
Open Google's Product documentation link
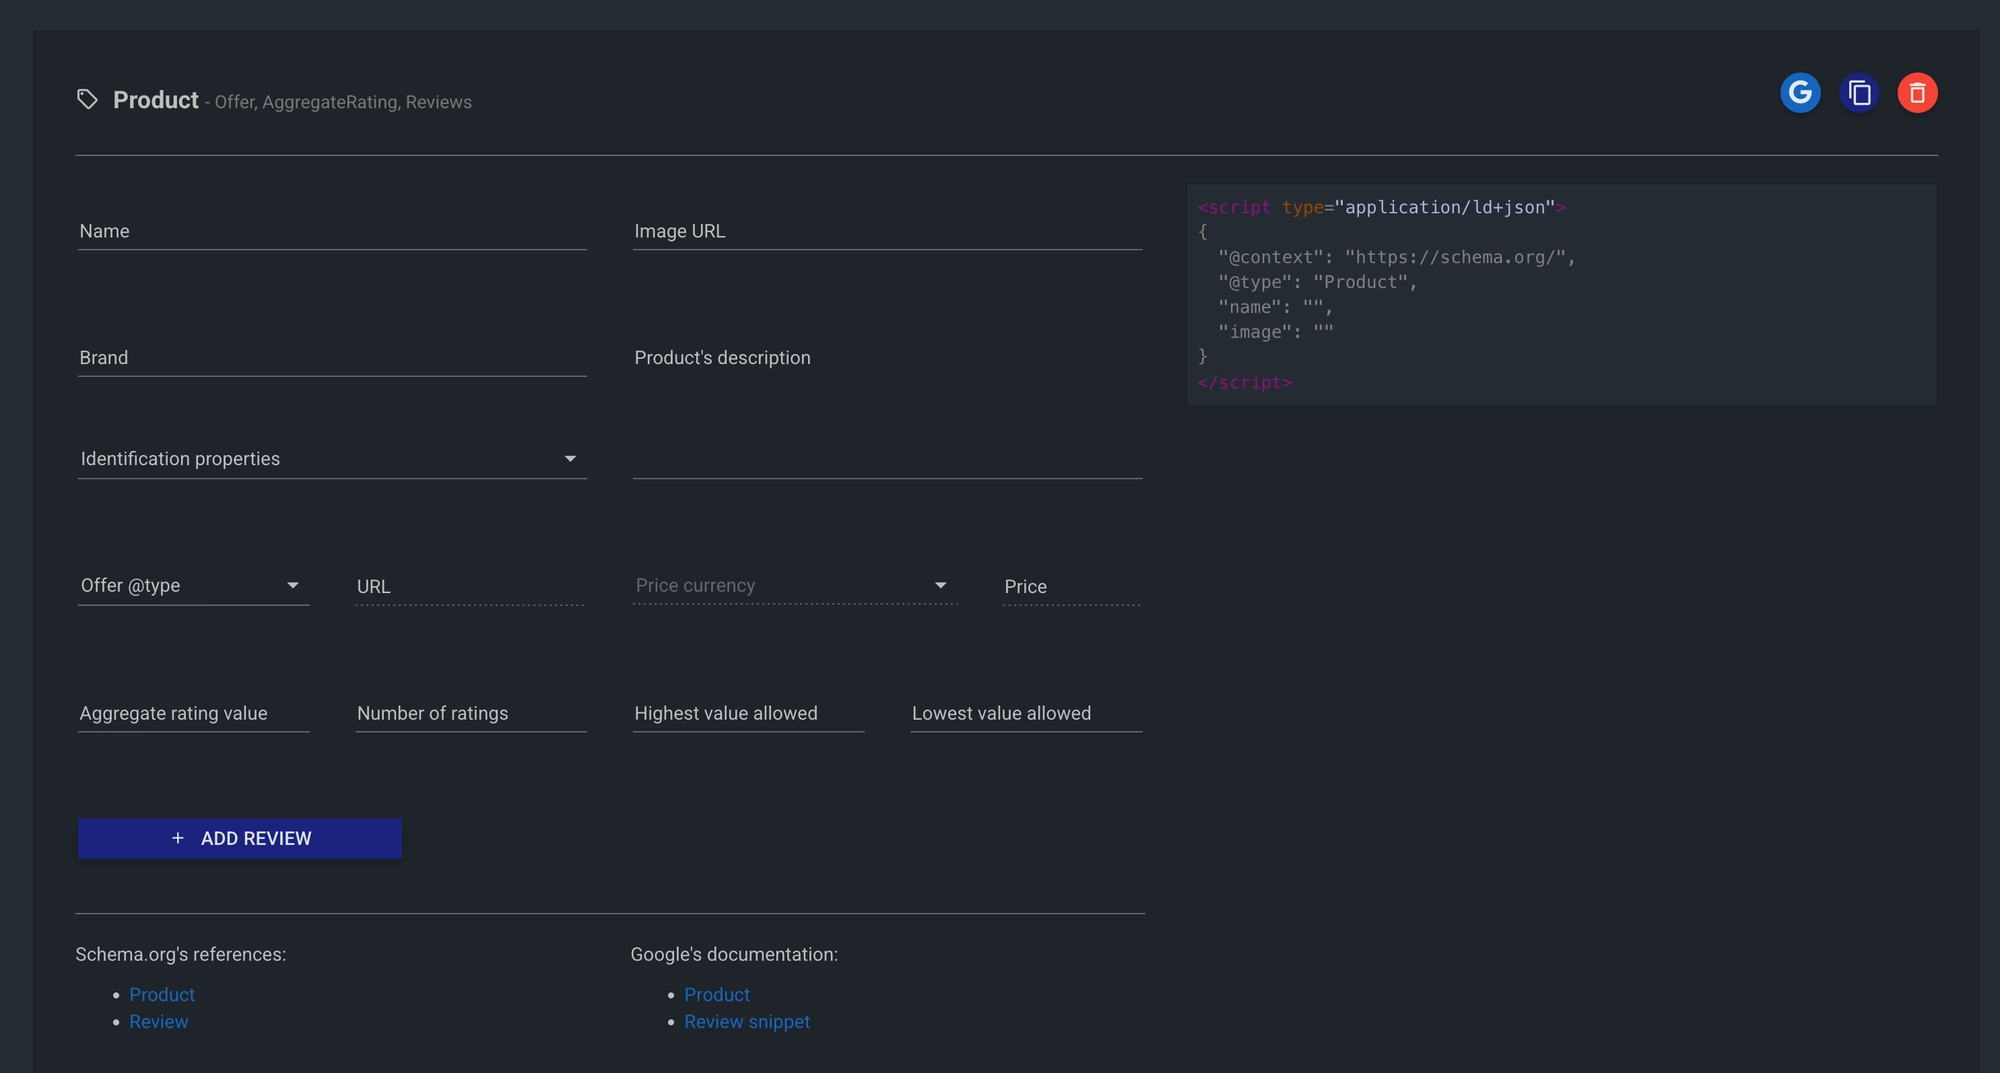(717, 995)
